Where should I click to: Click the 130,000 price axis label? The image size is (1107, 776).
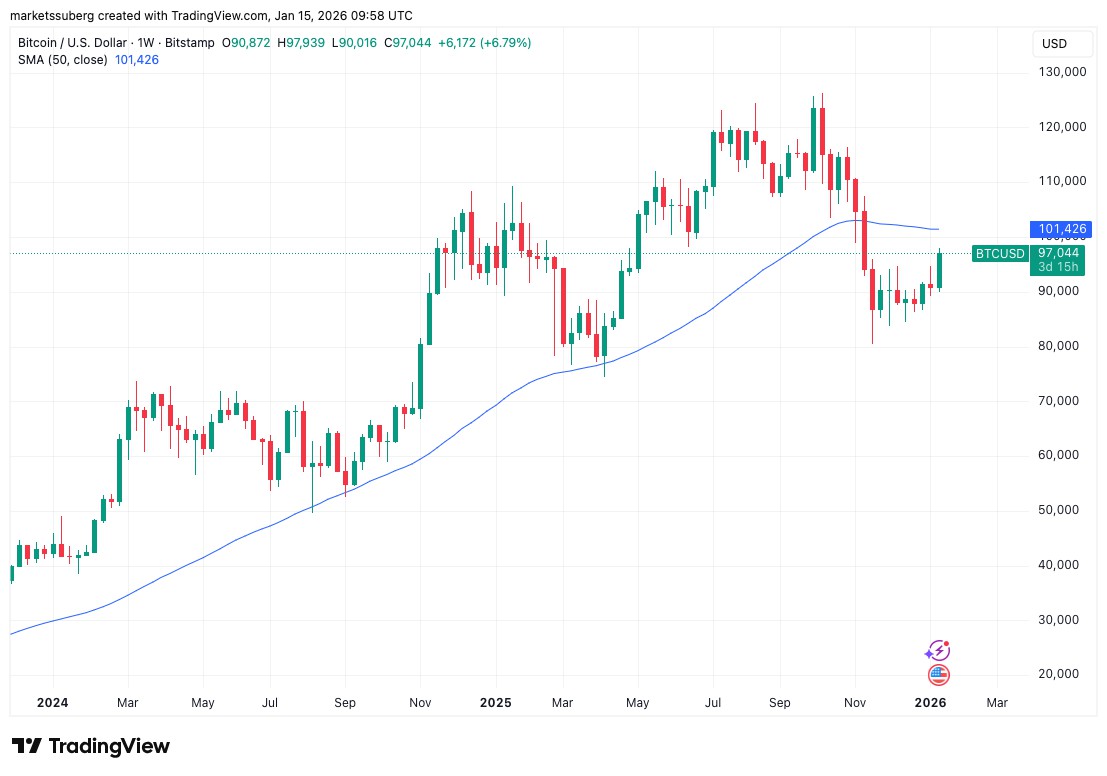click(x=1062, y=71)
